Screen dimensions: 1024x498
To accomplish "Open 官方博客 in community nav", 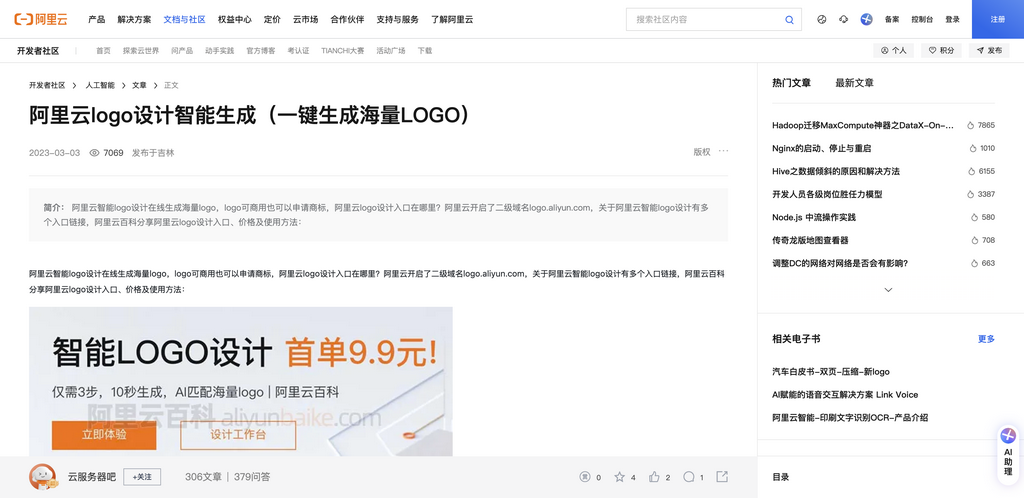I will tap(261, 50).
